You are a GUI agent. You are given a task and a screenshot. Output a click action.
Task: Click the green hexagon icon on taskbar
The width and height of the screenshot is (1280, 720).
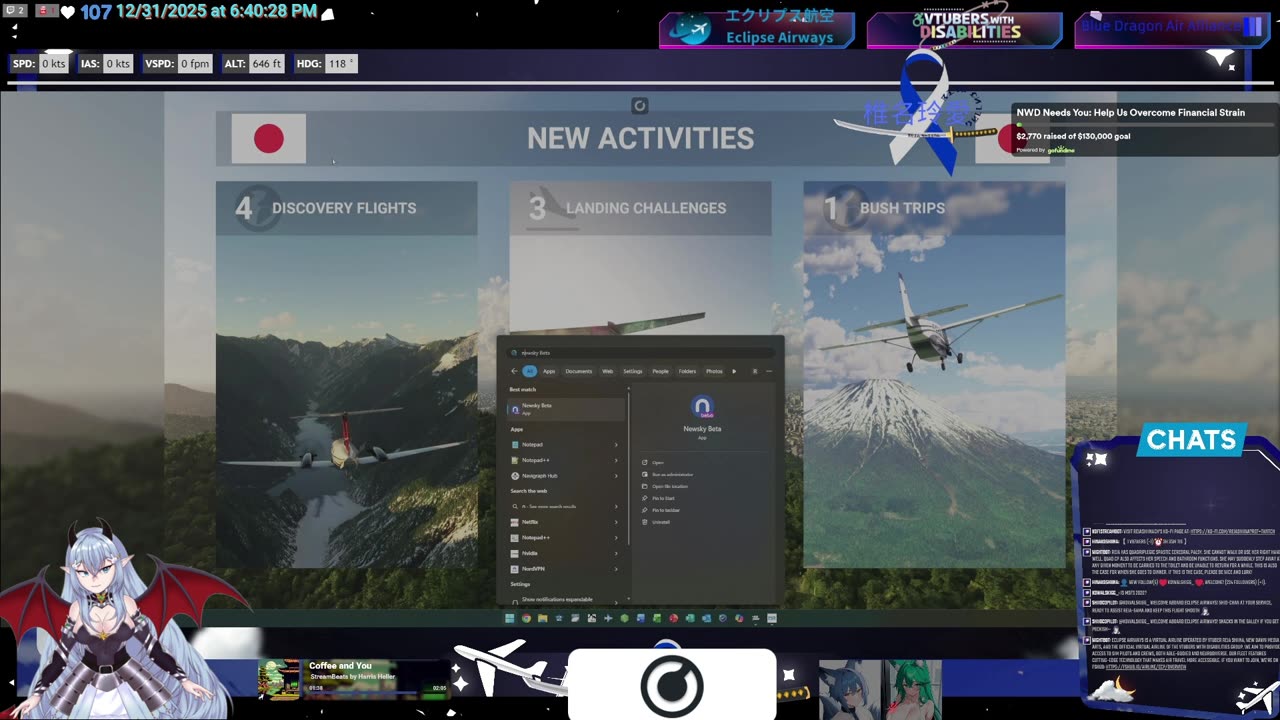point(624,618)
